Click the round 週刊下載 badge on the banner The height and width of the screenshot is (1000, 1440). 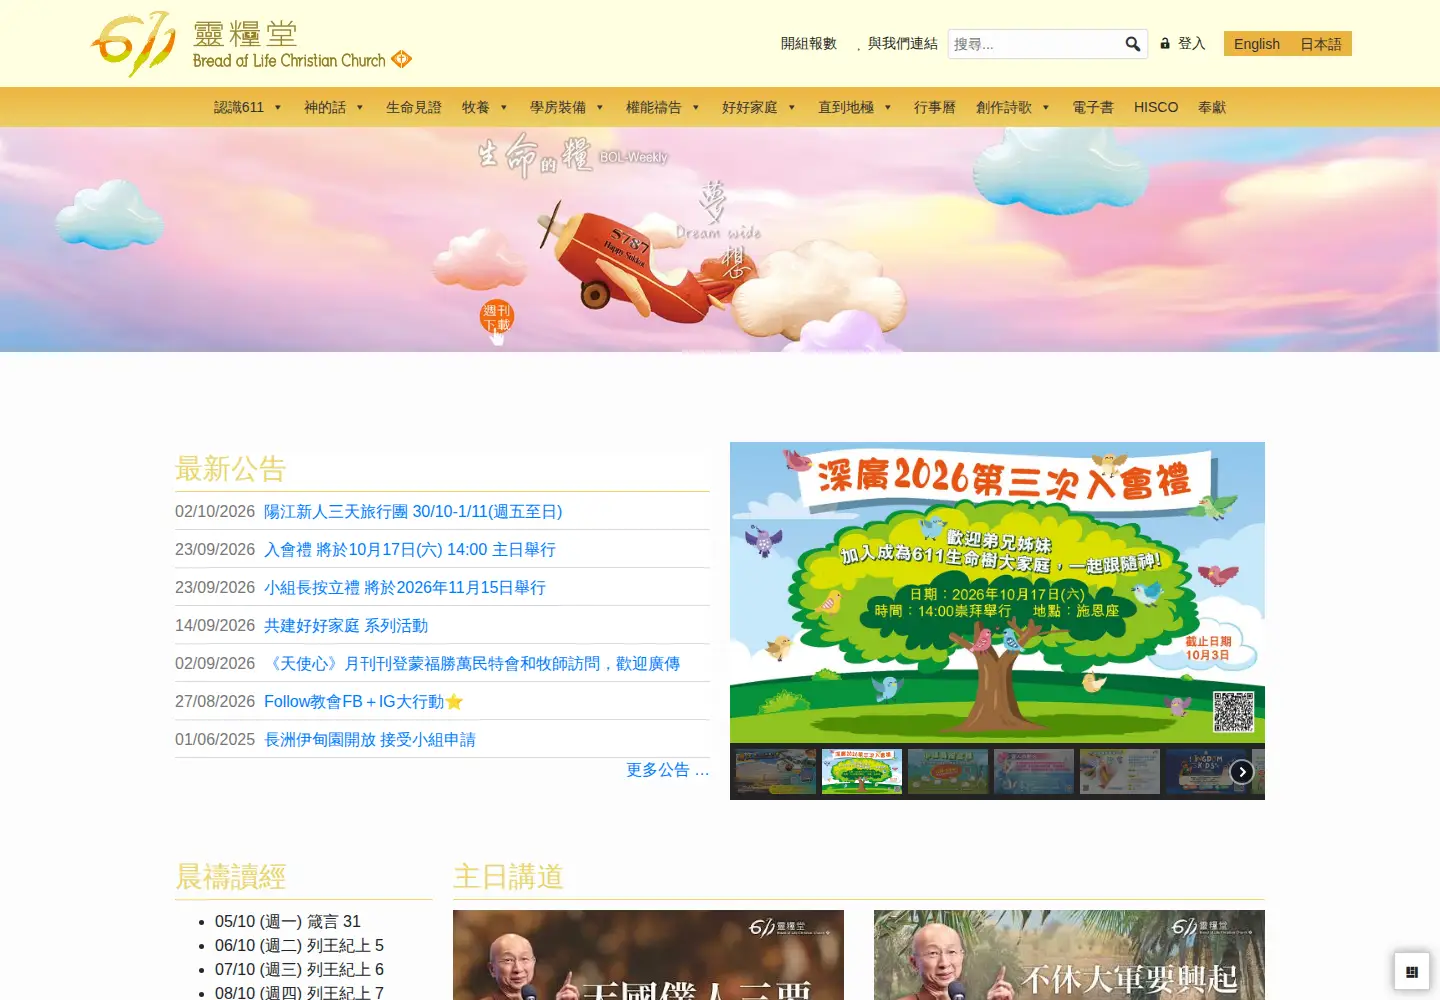click(496, 318)
